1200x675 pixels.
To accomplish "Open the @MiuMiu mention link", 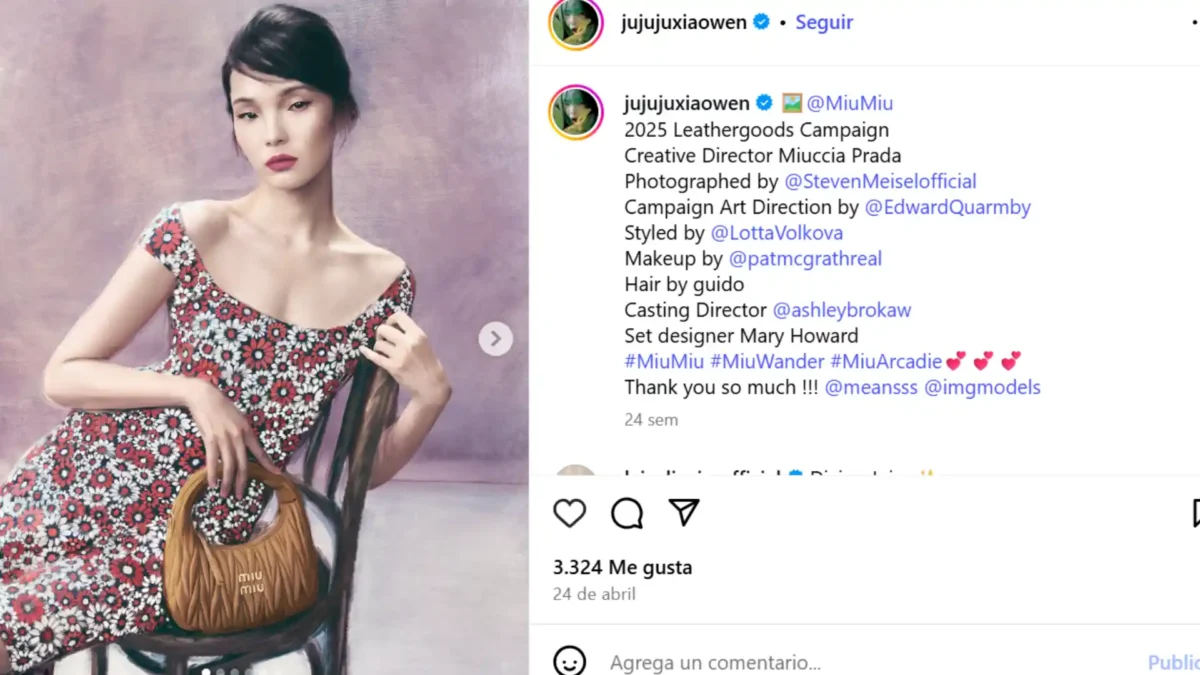I will click(849, 103).
